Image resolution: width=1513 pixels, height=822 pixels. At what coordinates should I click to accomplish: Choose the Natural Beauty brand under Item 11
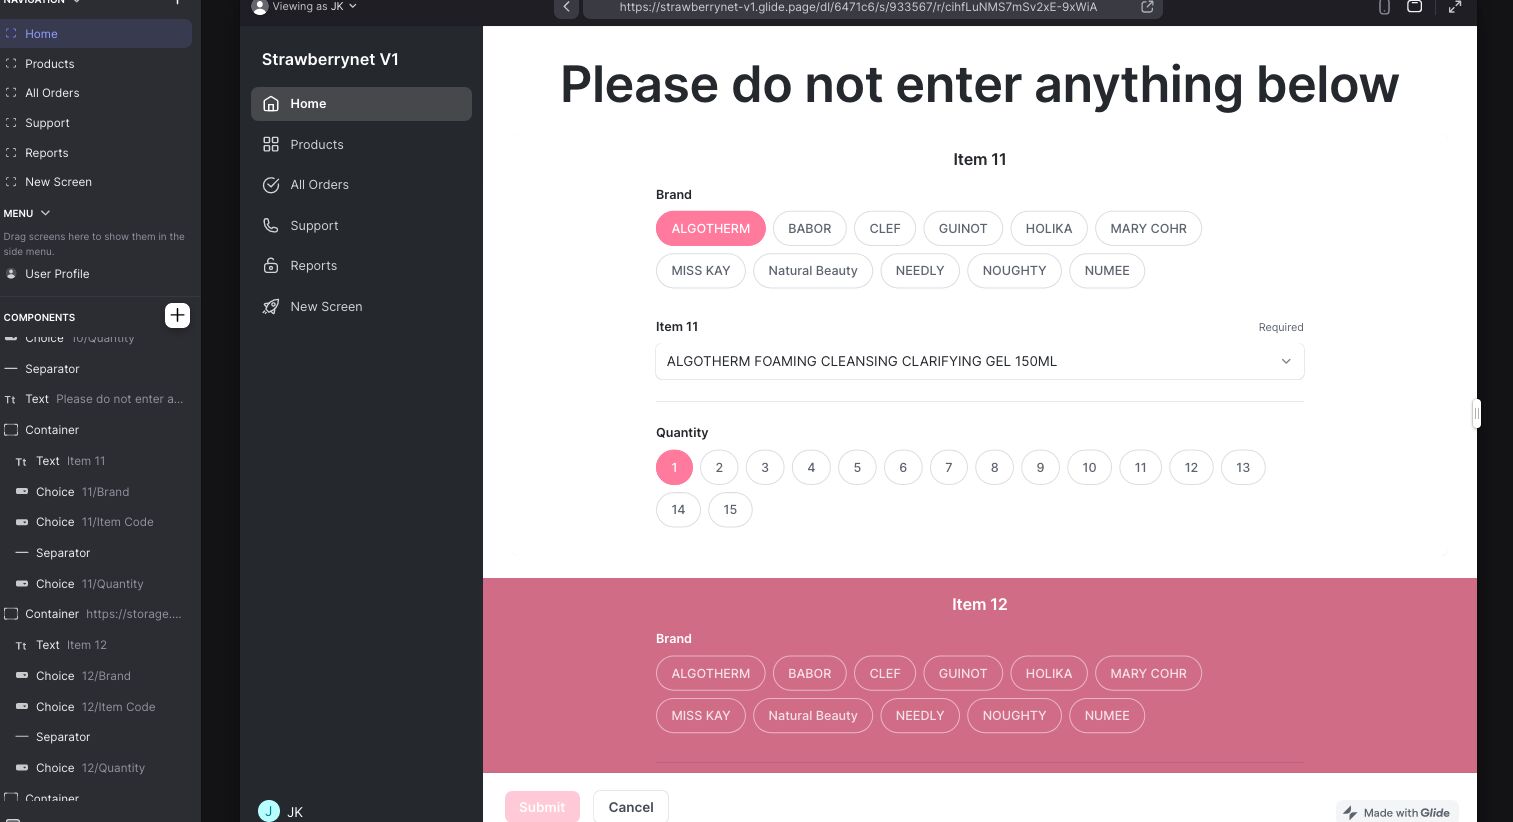coord(813,271)
